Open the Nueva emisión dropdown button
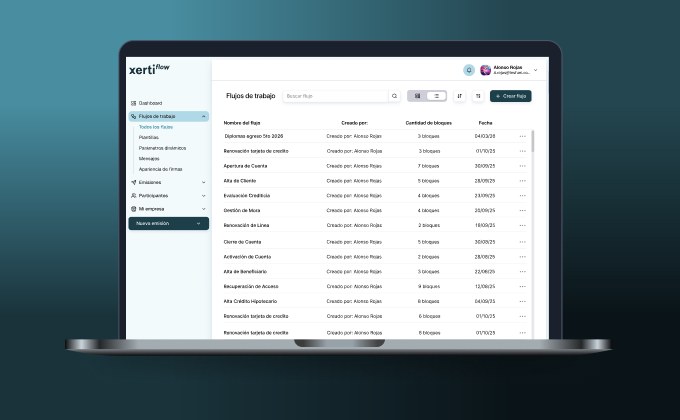Viewport: 680px width, 420px height. pos(169,223)
